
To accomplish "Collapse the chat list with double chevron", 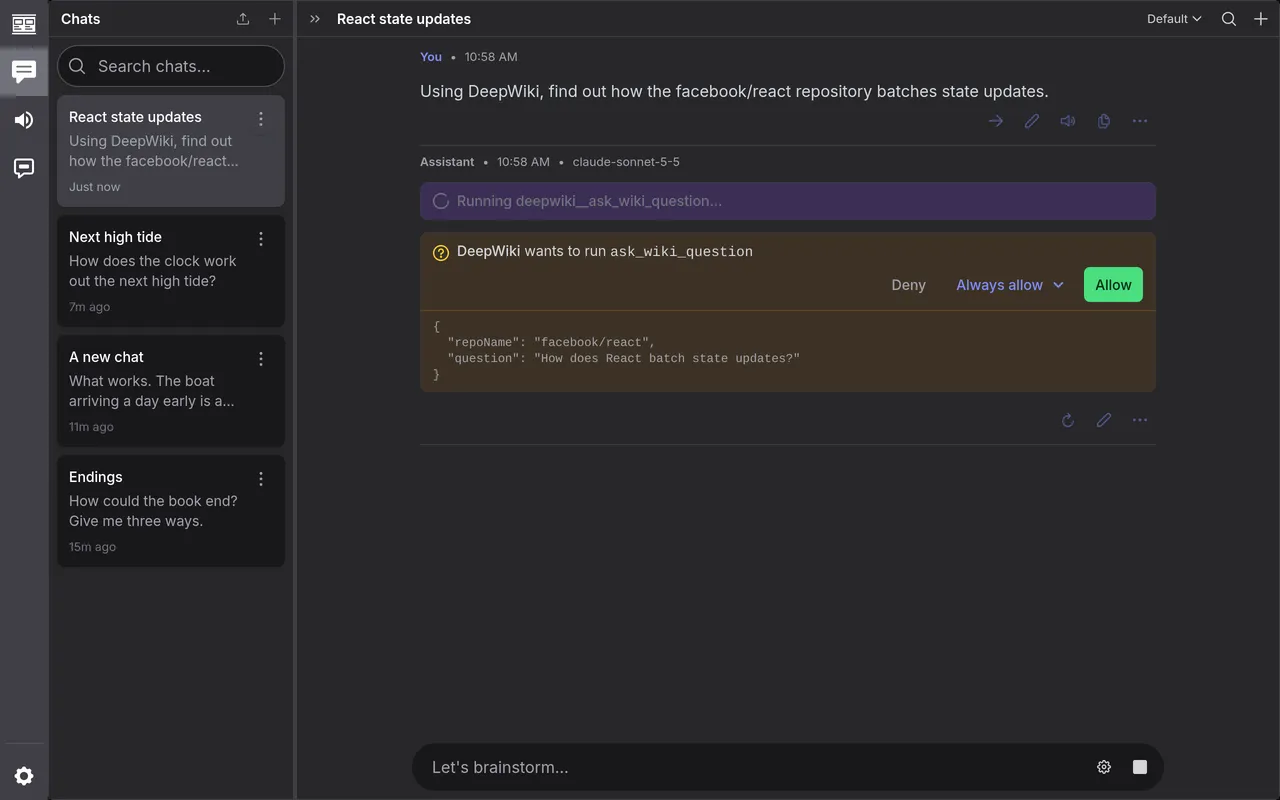I will 315,19.
